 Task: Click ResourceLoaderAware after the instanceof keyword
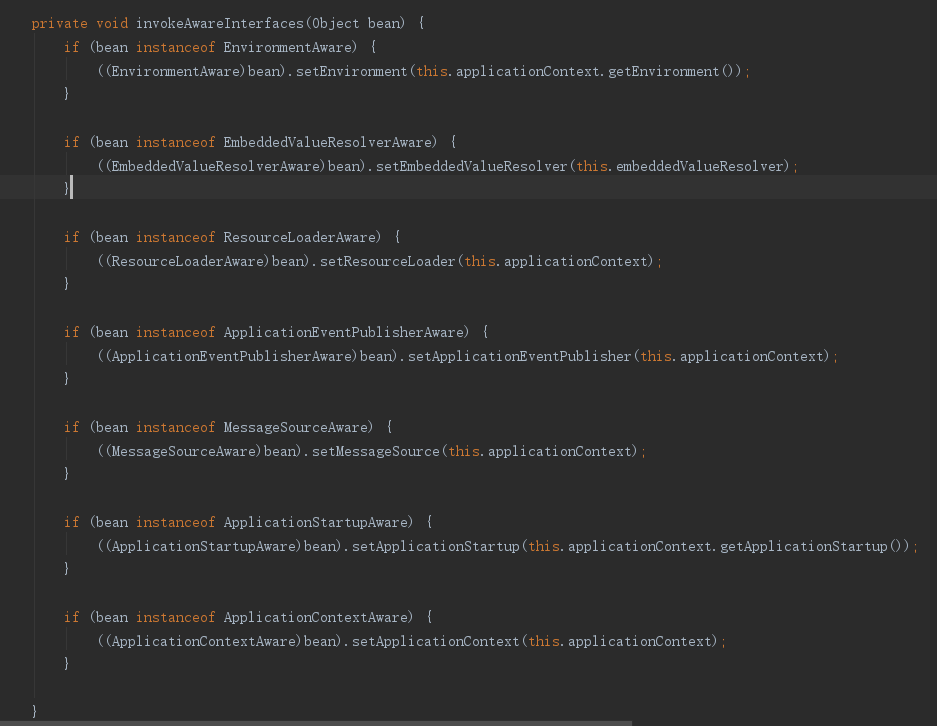pos(302,237)
